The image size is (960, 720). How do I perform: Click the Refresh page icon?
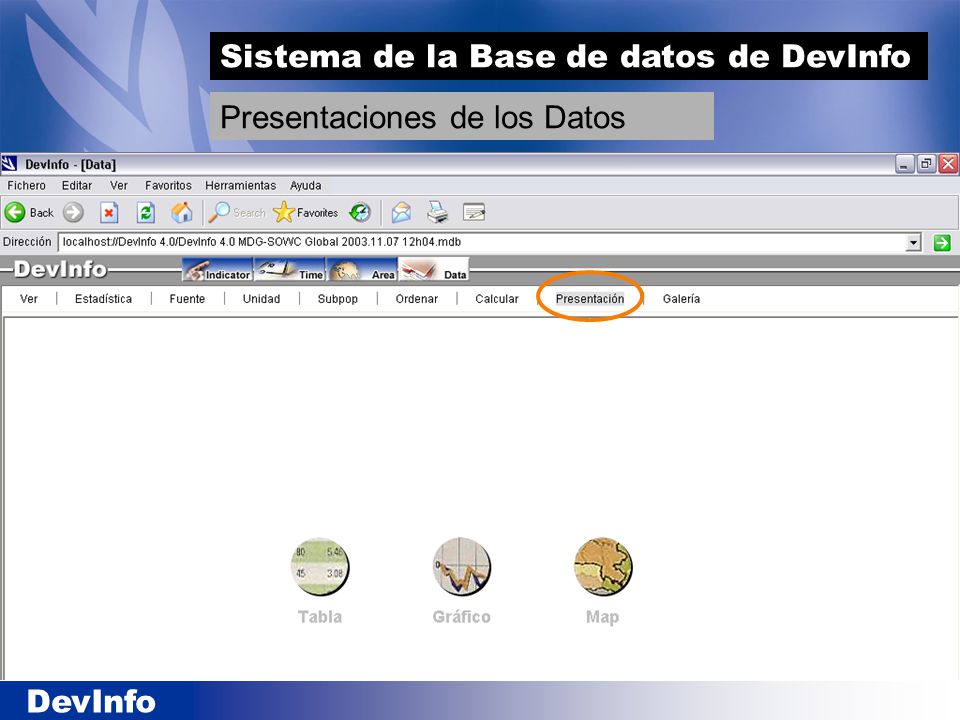[x=146, y=212]
